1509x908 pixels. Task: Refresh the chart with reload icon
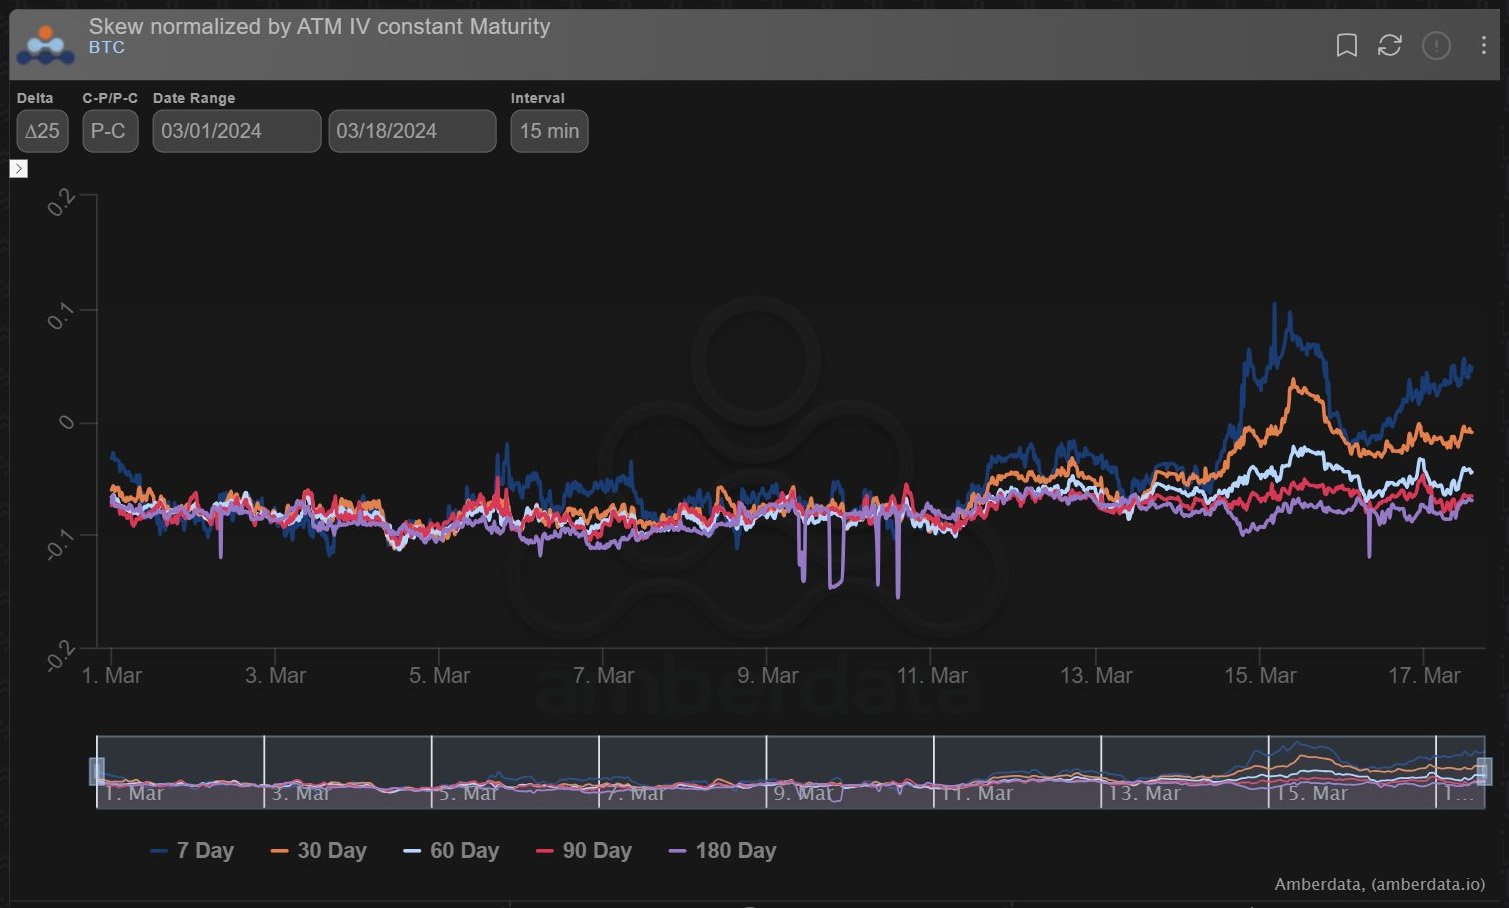click(x=1389, y=45)
